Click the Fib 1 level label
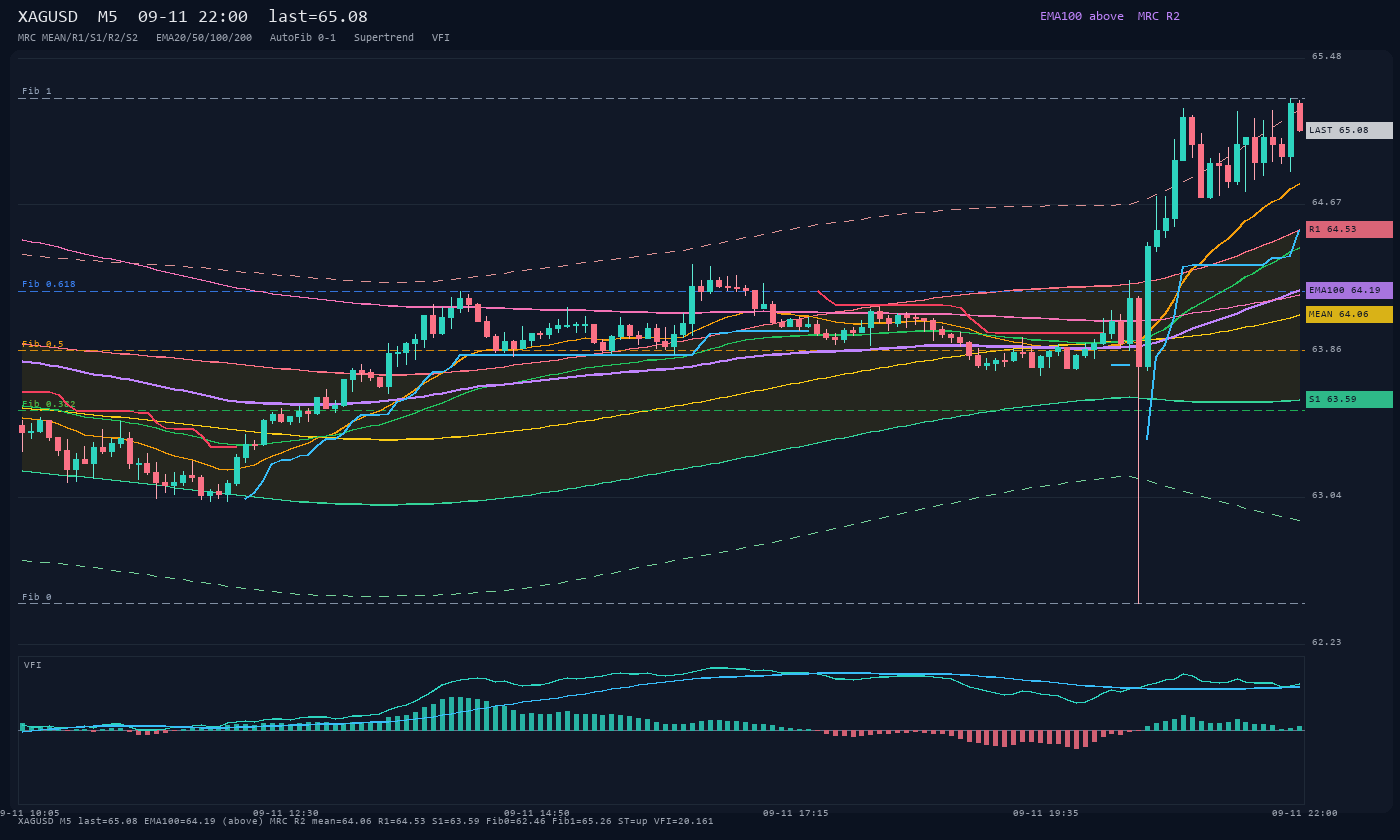1400x840 pixels. [x=37, y=91]
